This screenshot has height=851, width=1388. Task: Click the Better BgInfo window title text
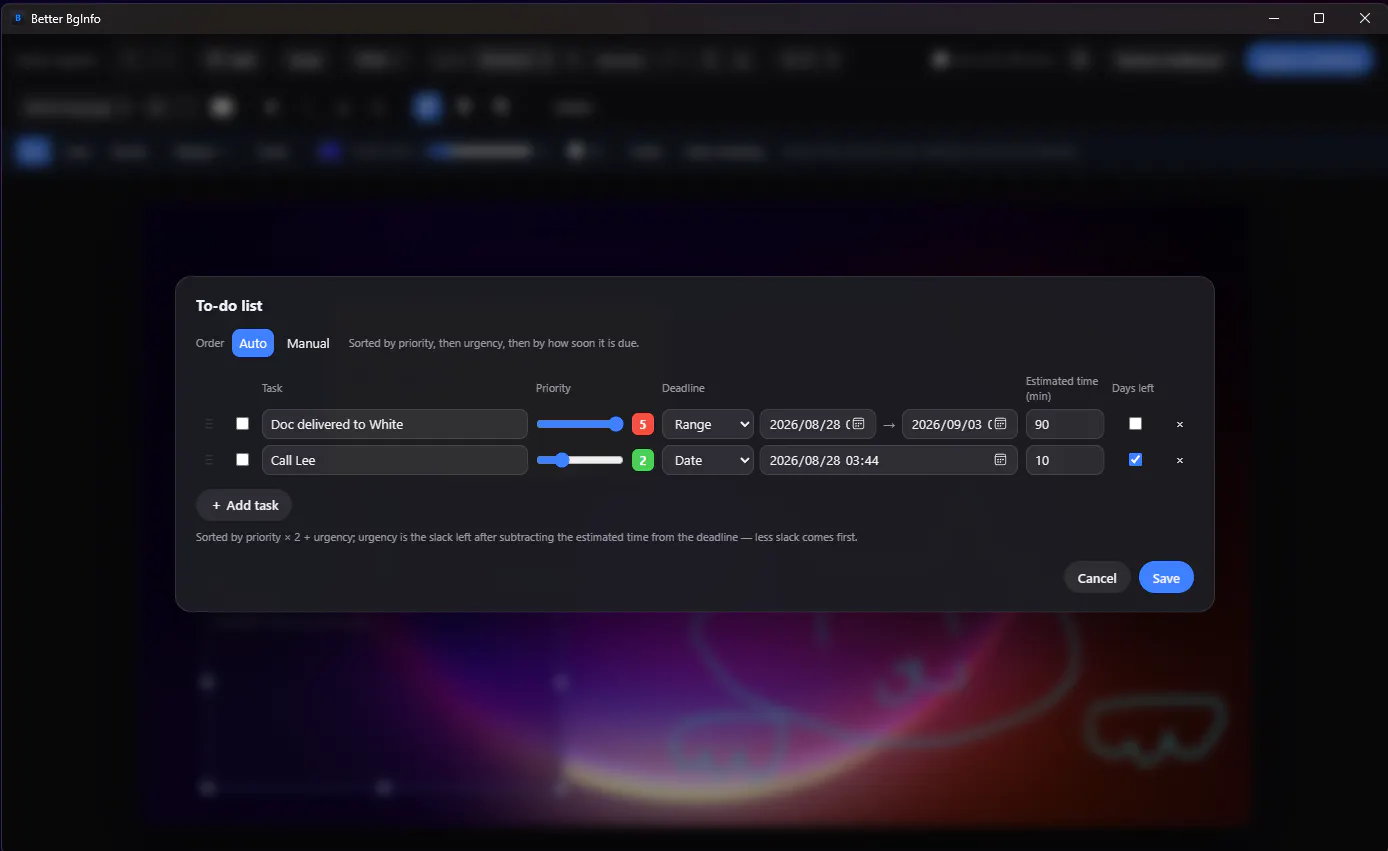(66, 18)
